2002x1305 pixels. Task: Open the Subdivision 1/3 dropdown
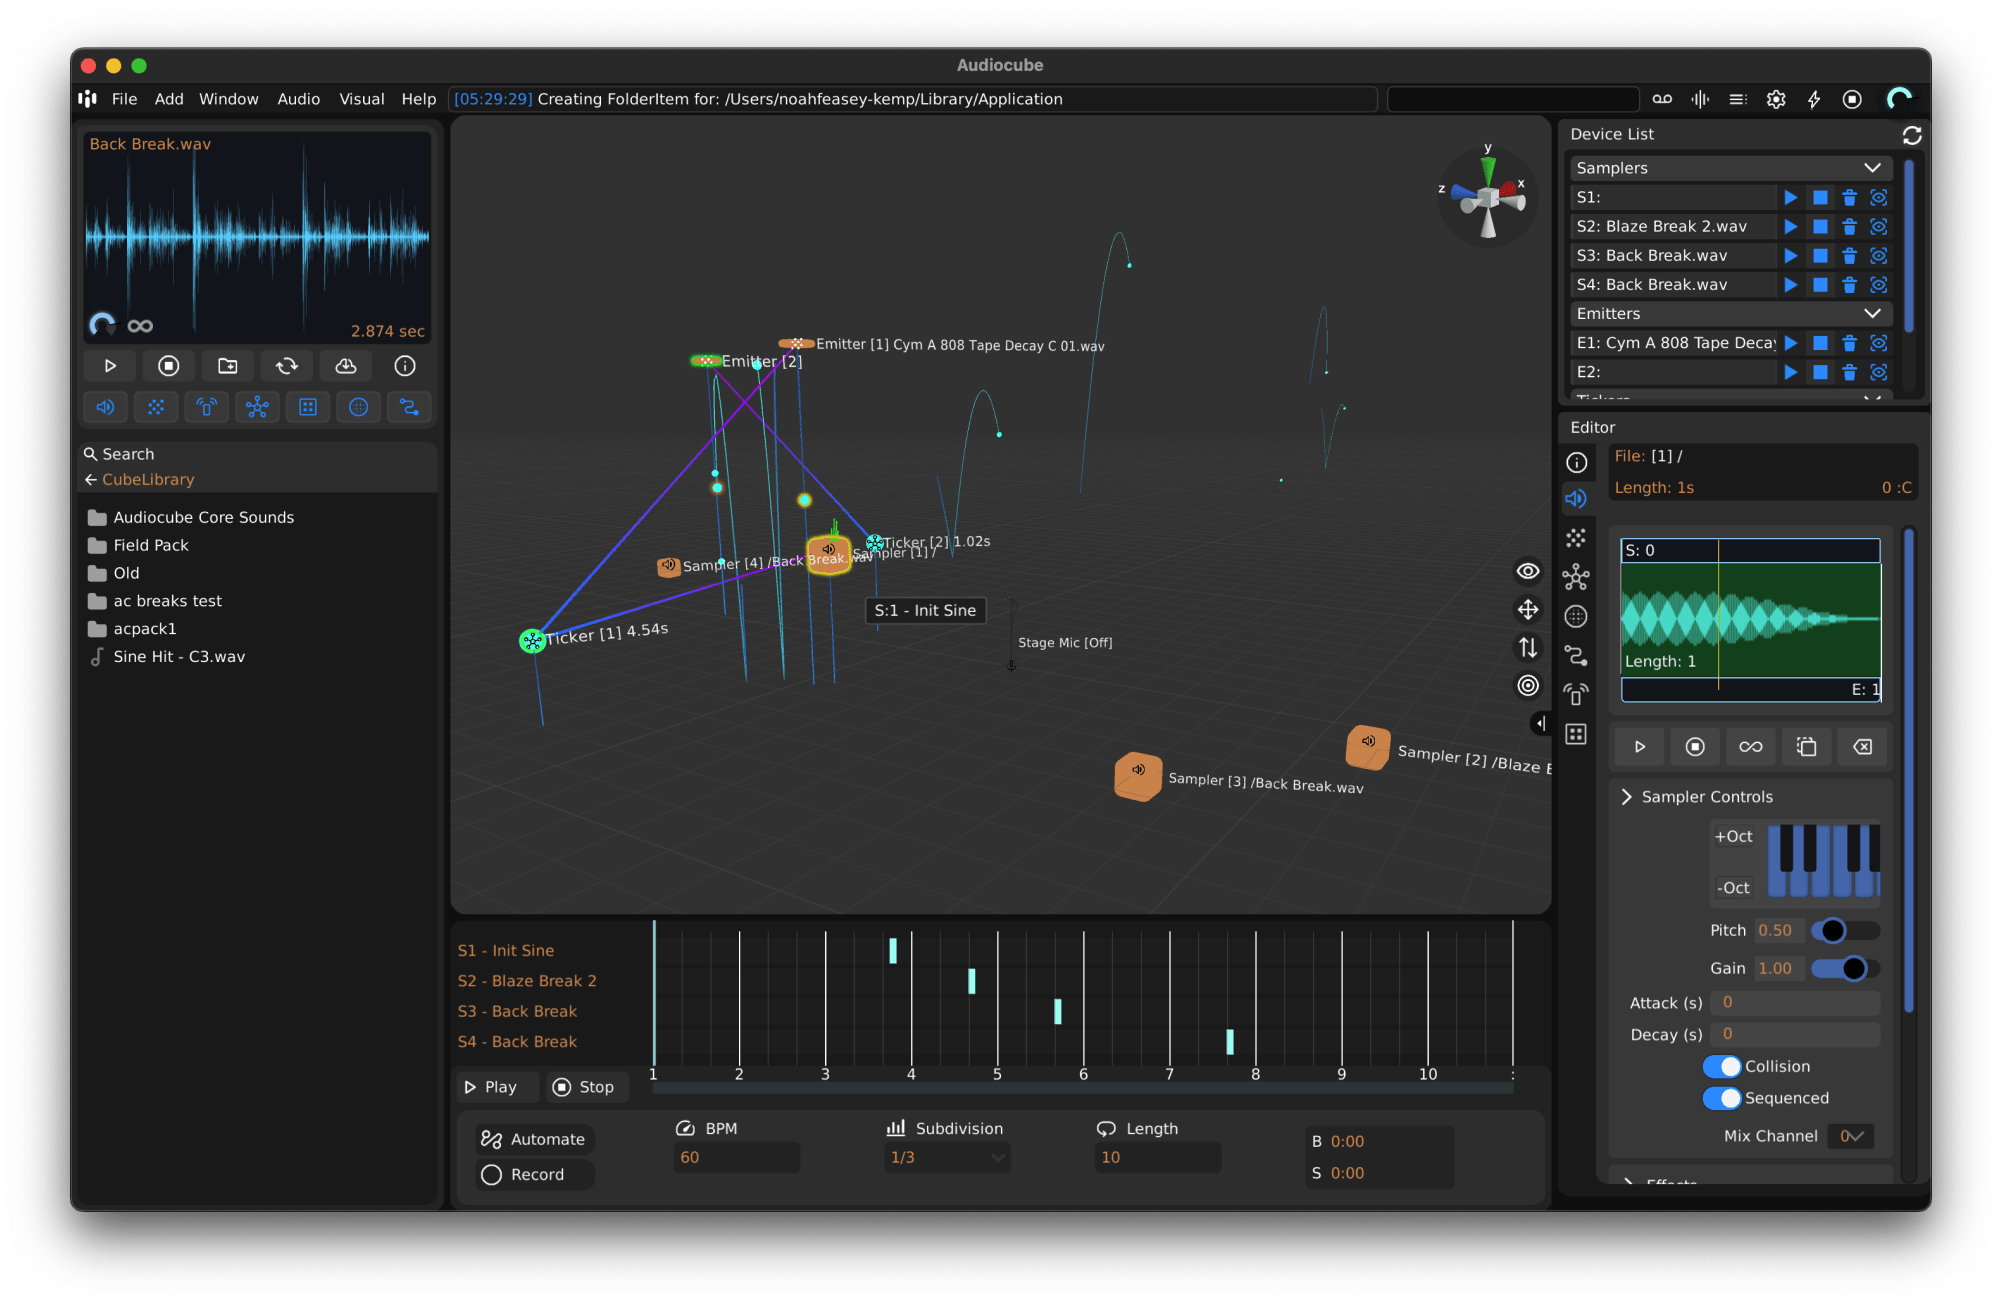946,1158
